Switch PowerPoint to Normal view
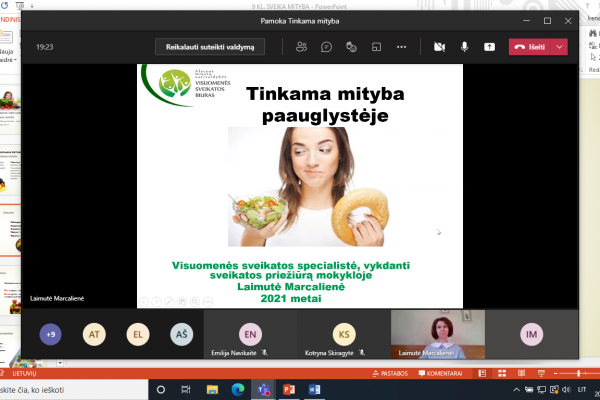The image size is (600, 400). (x=482, y=373)
